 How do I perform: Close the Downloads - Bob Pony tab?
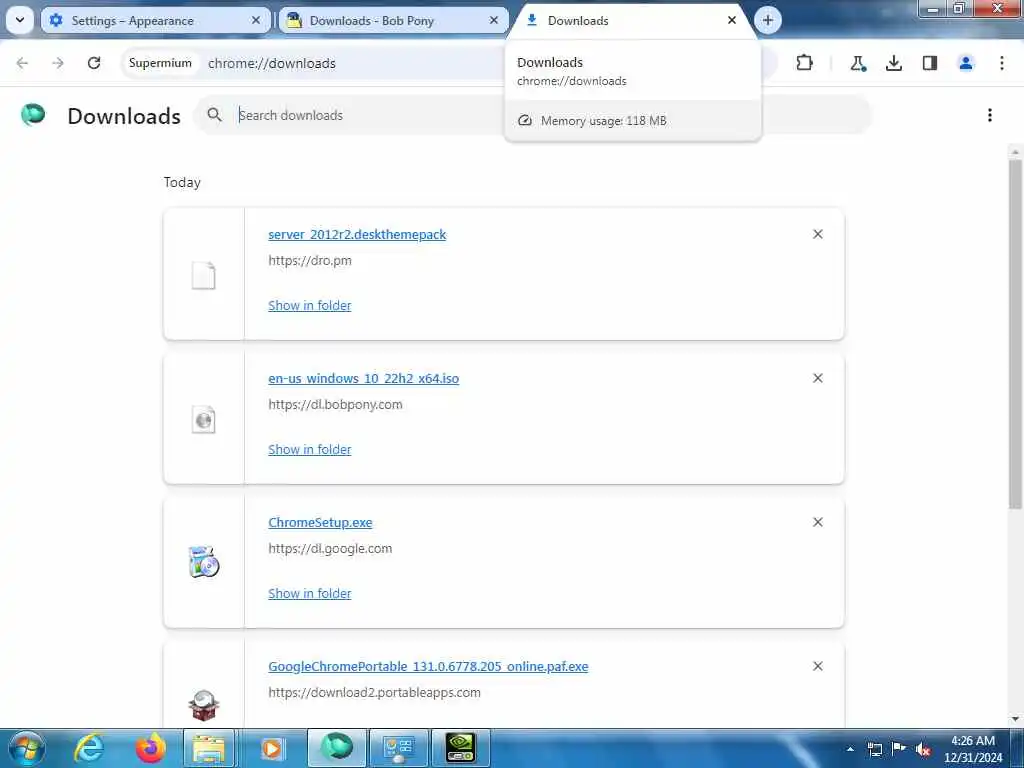click(494, 20)
